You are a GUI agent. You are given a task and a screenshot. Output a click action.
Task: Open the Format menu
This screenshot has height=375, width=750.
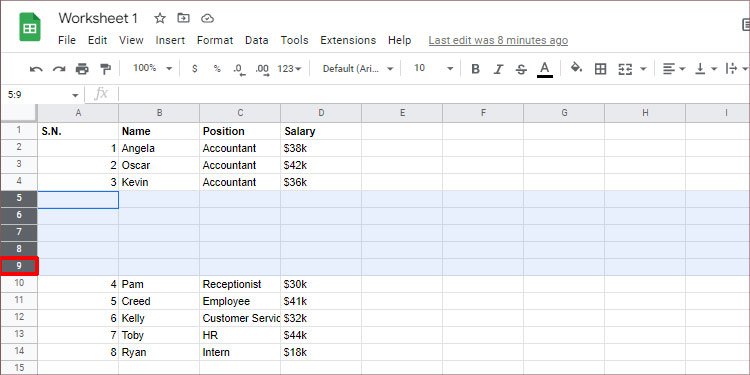[x=215, y=40]
